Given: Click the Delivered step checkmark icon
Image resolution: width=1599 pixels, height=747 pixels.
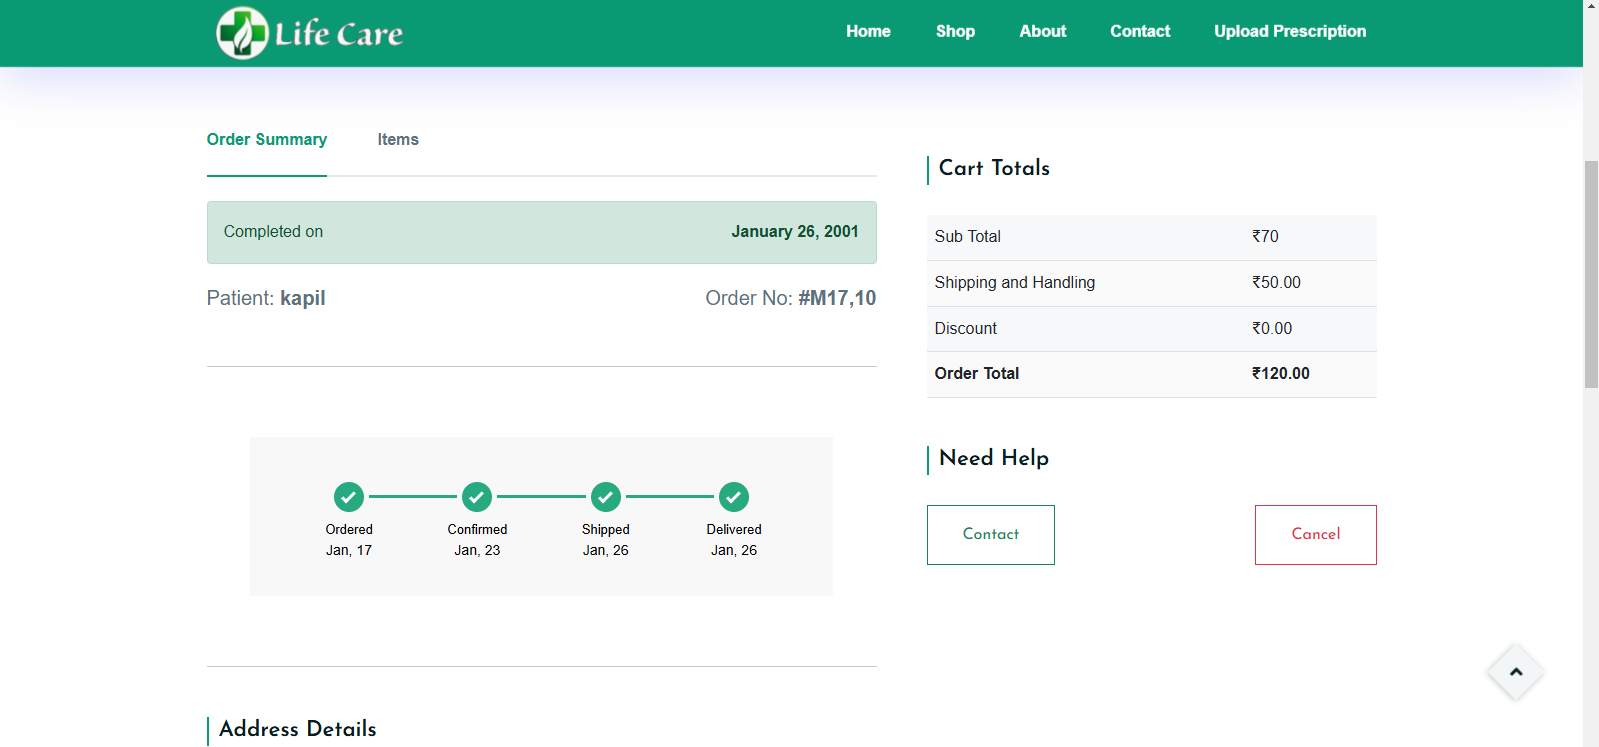Looking at the screenshot, I should coord(734,496).
